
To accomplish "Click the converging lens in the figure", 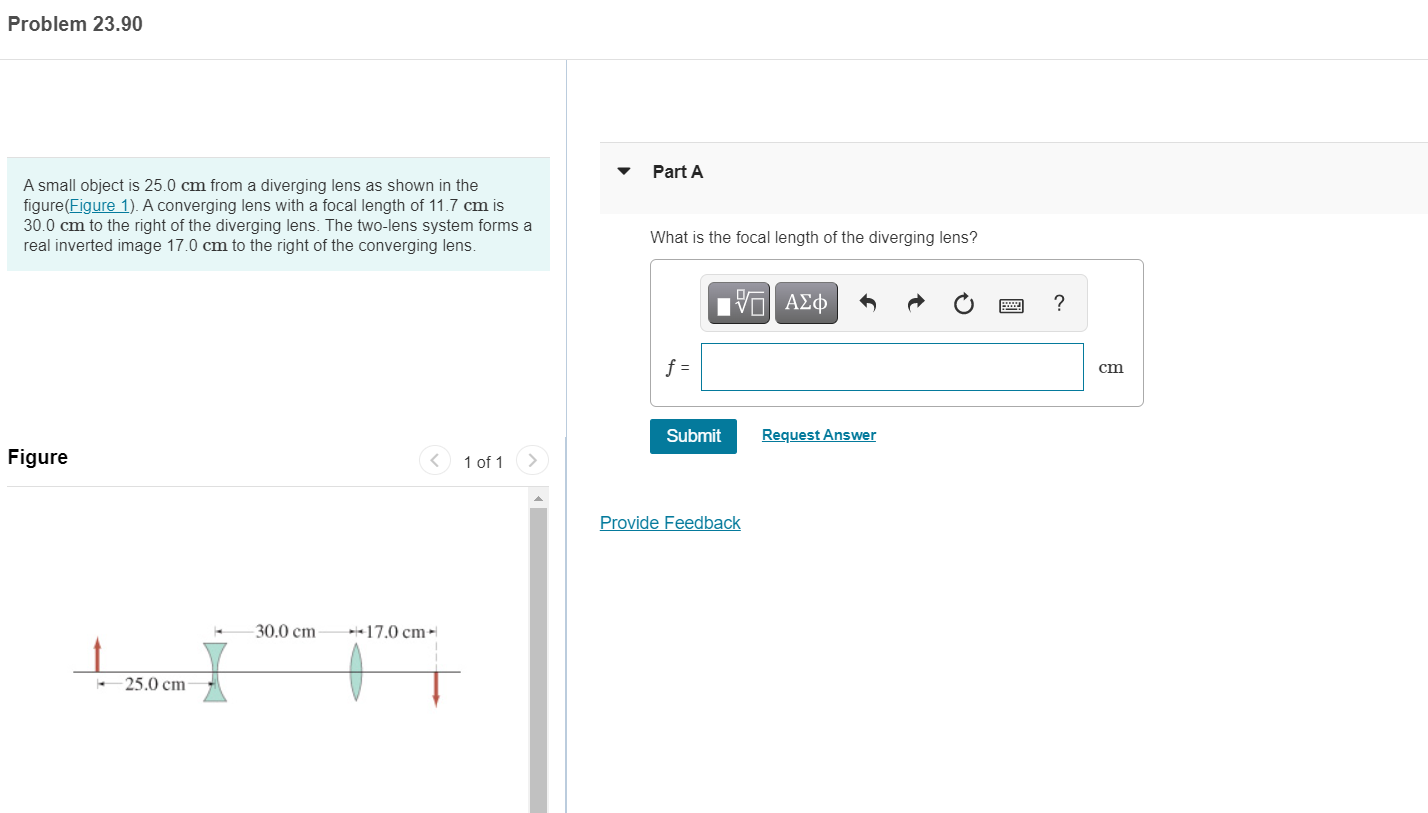I will (356, 671).
